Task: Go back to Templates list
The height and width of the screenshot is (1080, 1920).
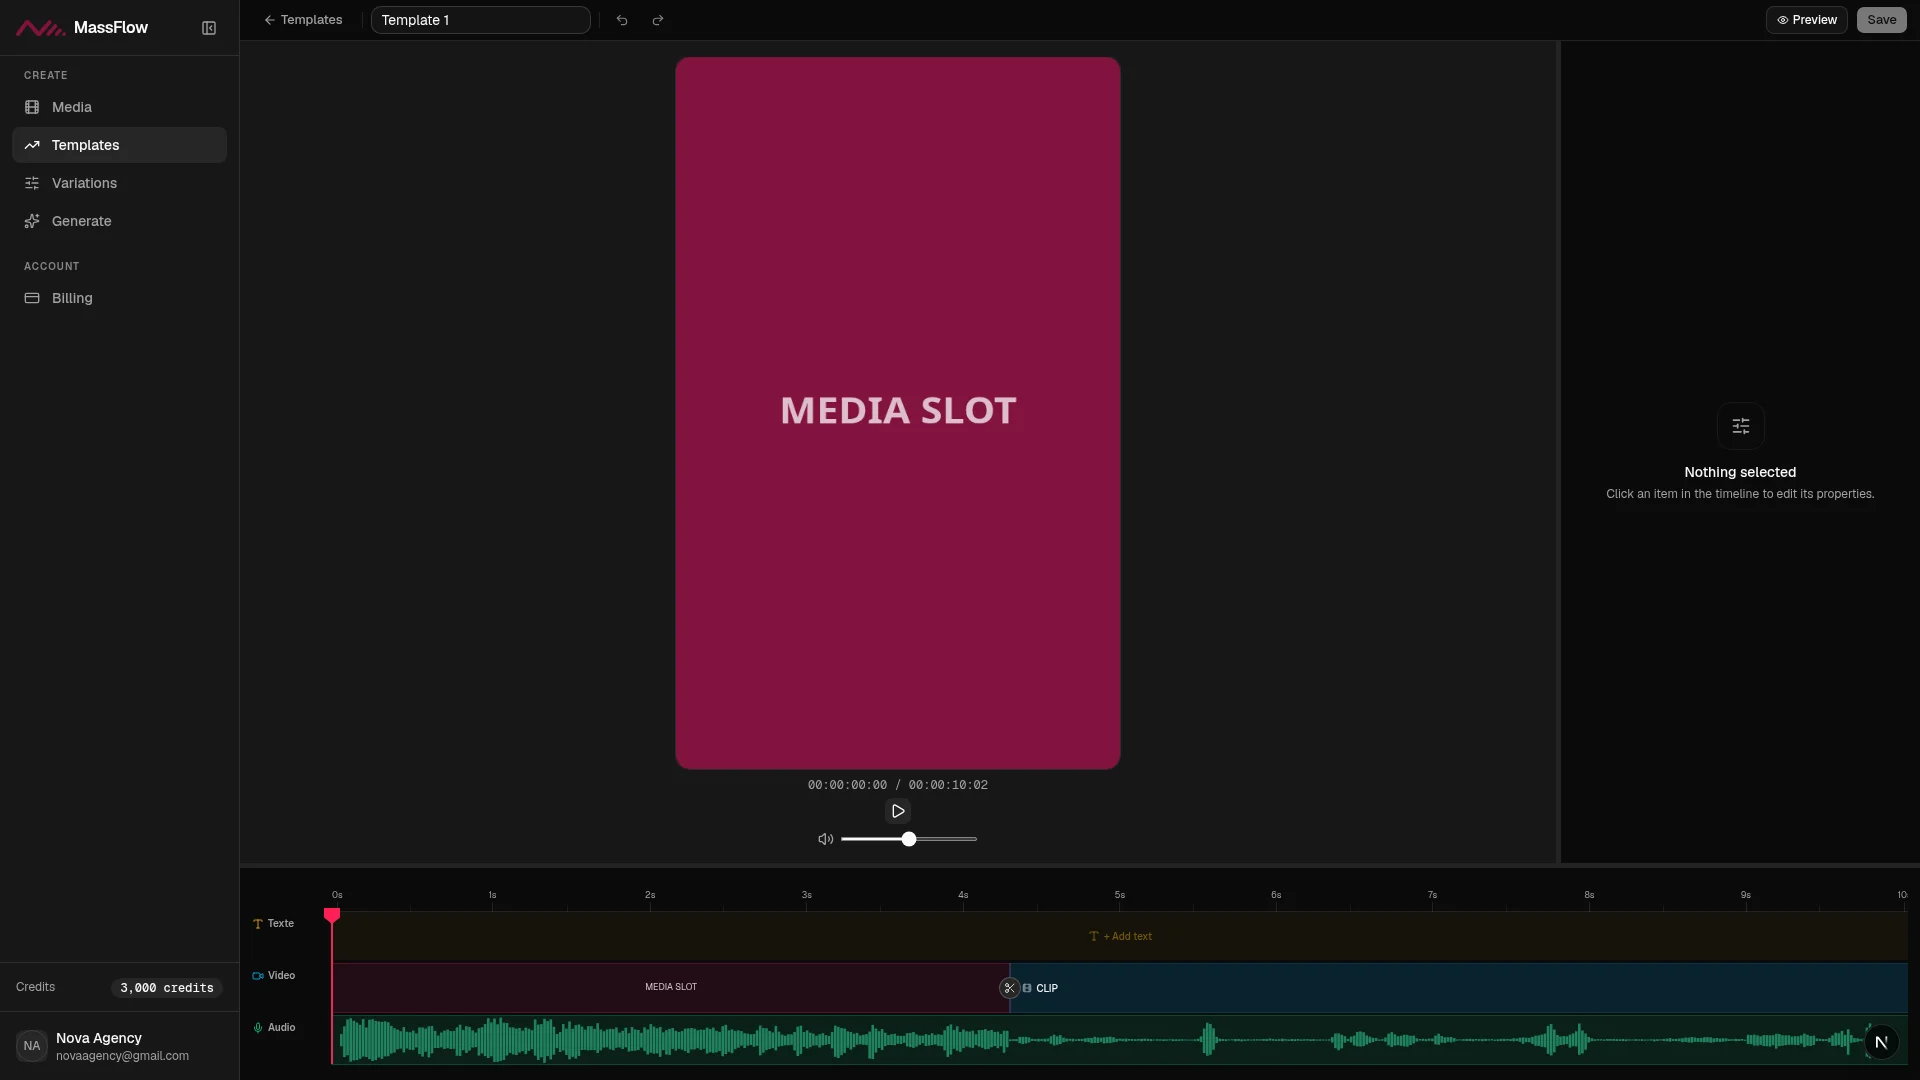Action: [303, 20]
